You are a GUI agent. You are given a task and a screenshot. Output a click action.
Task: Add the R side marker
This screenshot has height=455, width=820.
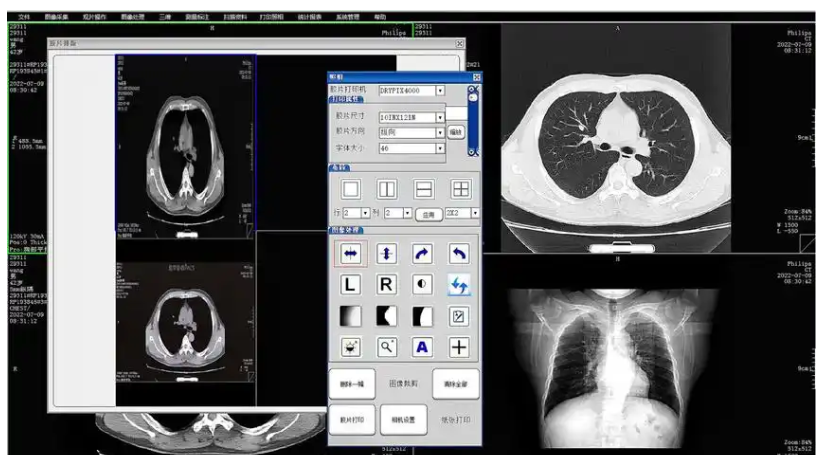pyautogui.click(x=386, y=285)
